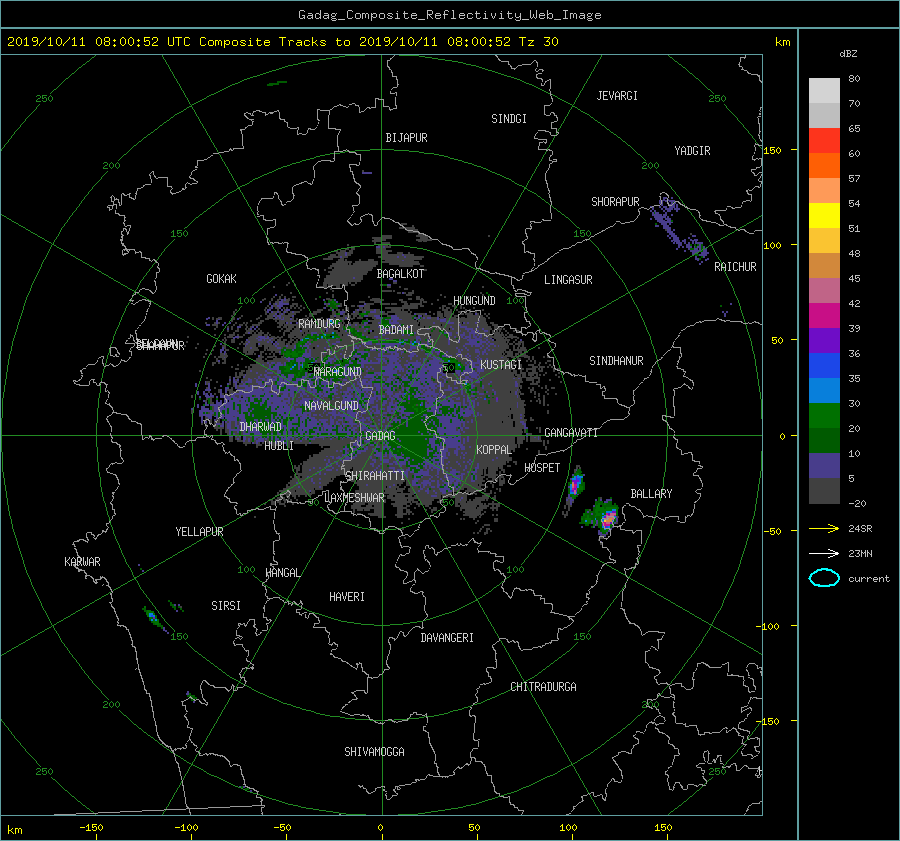Click the SHORAPUR label
The height and width of the screenshot is (841, 900).
615,202
